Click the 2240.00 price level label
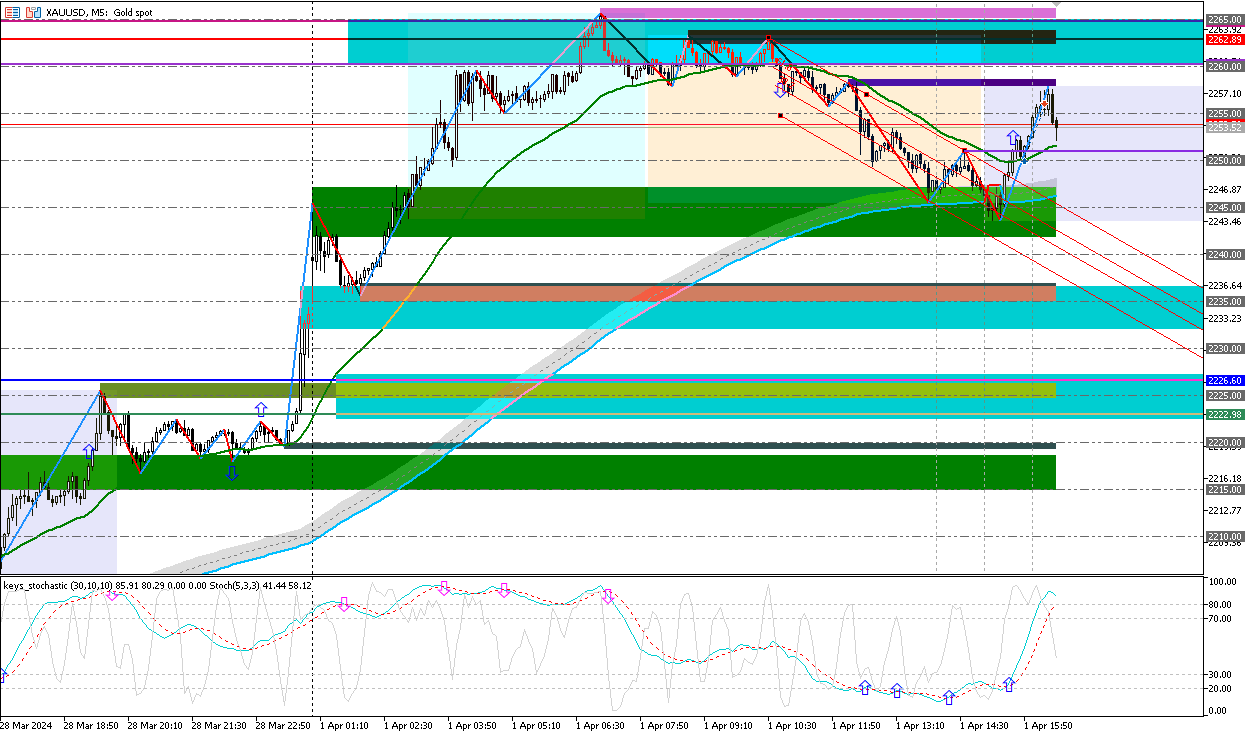This screenshot has width=1255, height=735. pos(1224,254)
